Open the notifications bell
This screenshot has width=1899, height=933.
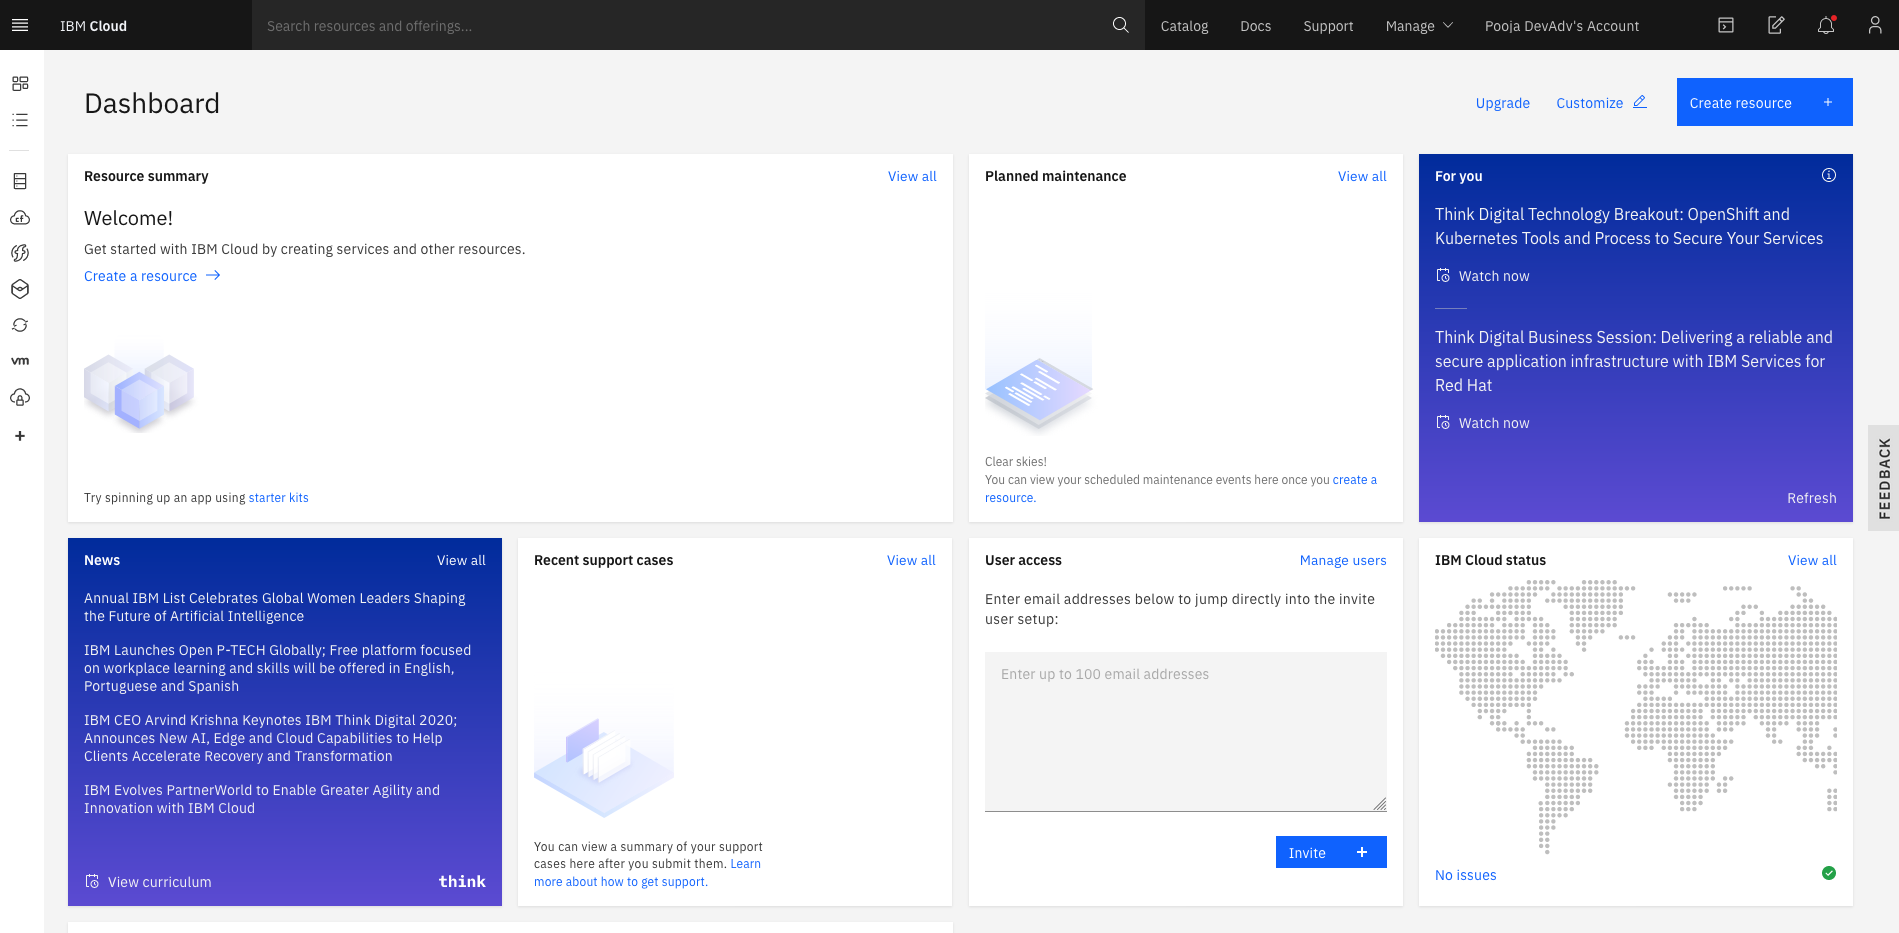[1826, 25]
